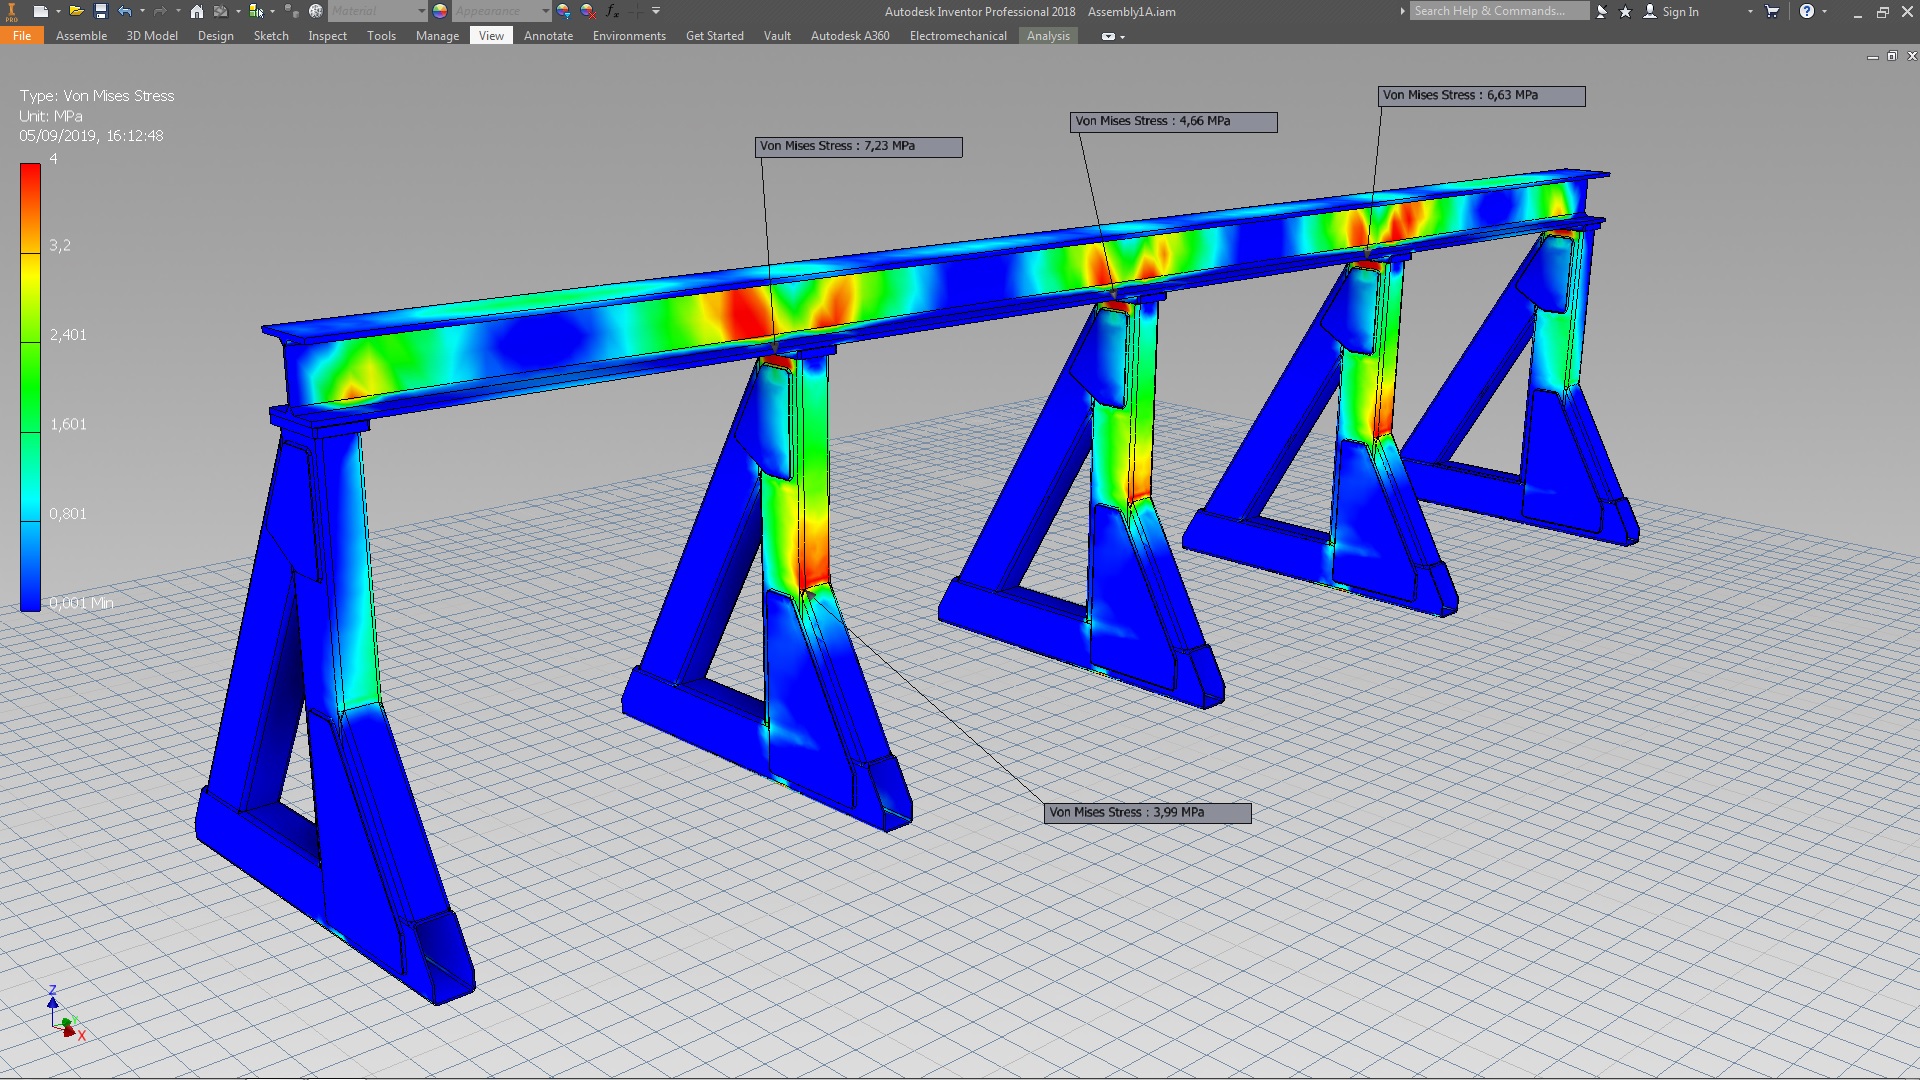The width and height of the screenshot is (1920, 1080).
Task: Open the Autodesk App Store cart icon
Action: coord(1772,11)
